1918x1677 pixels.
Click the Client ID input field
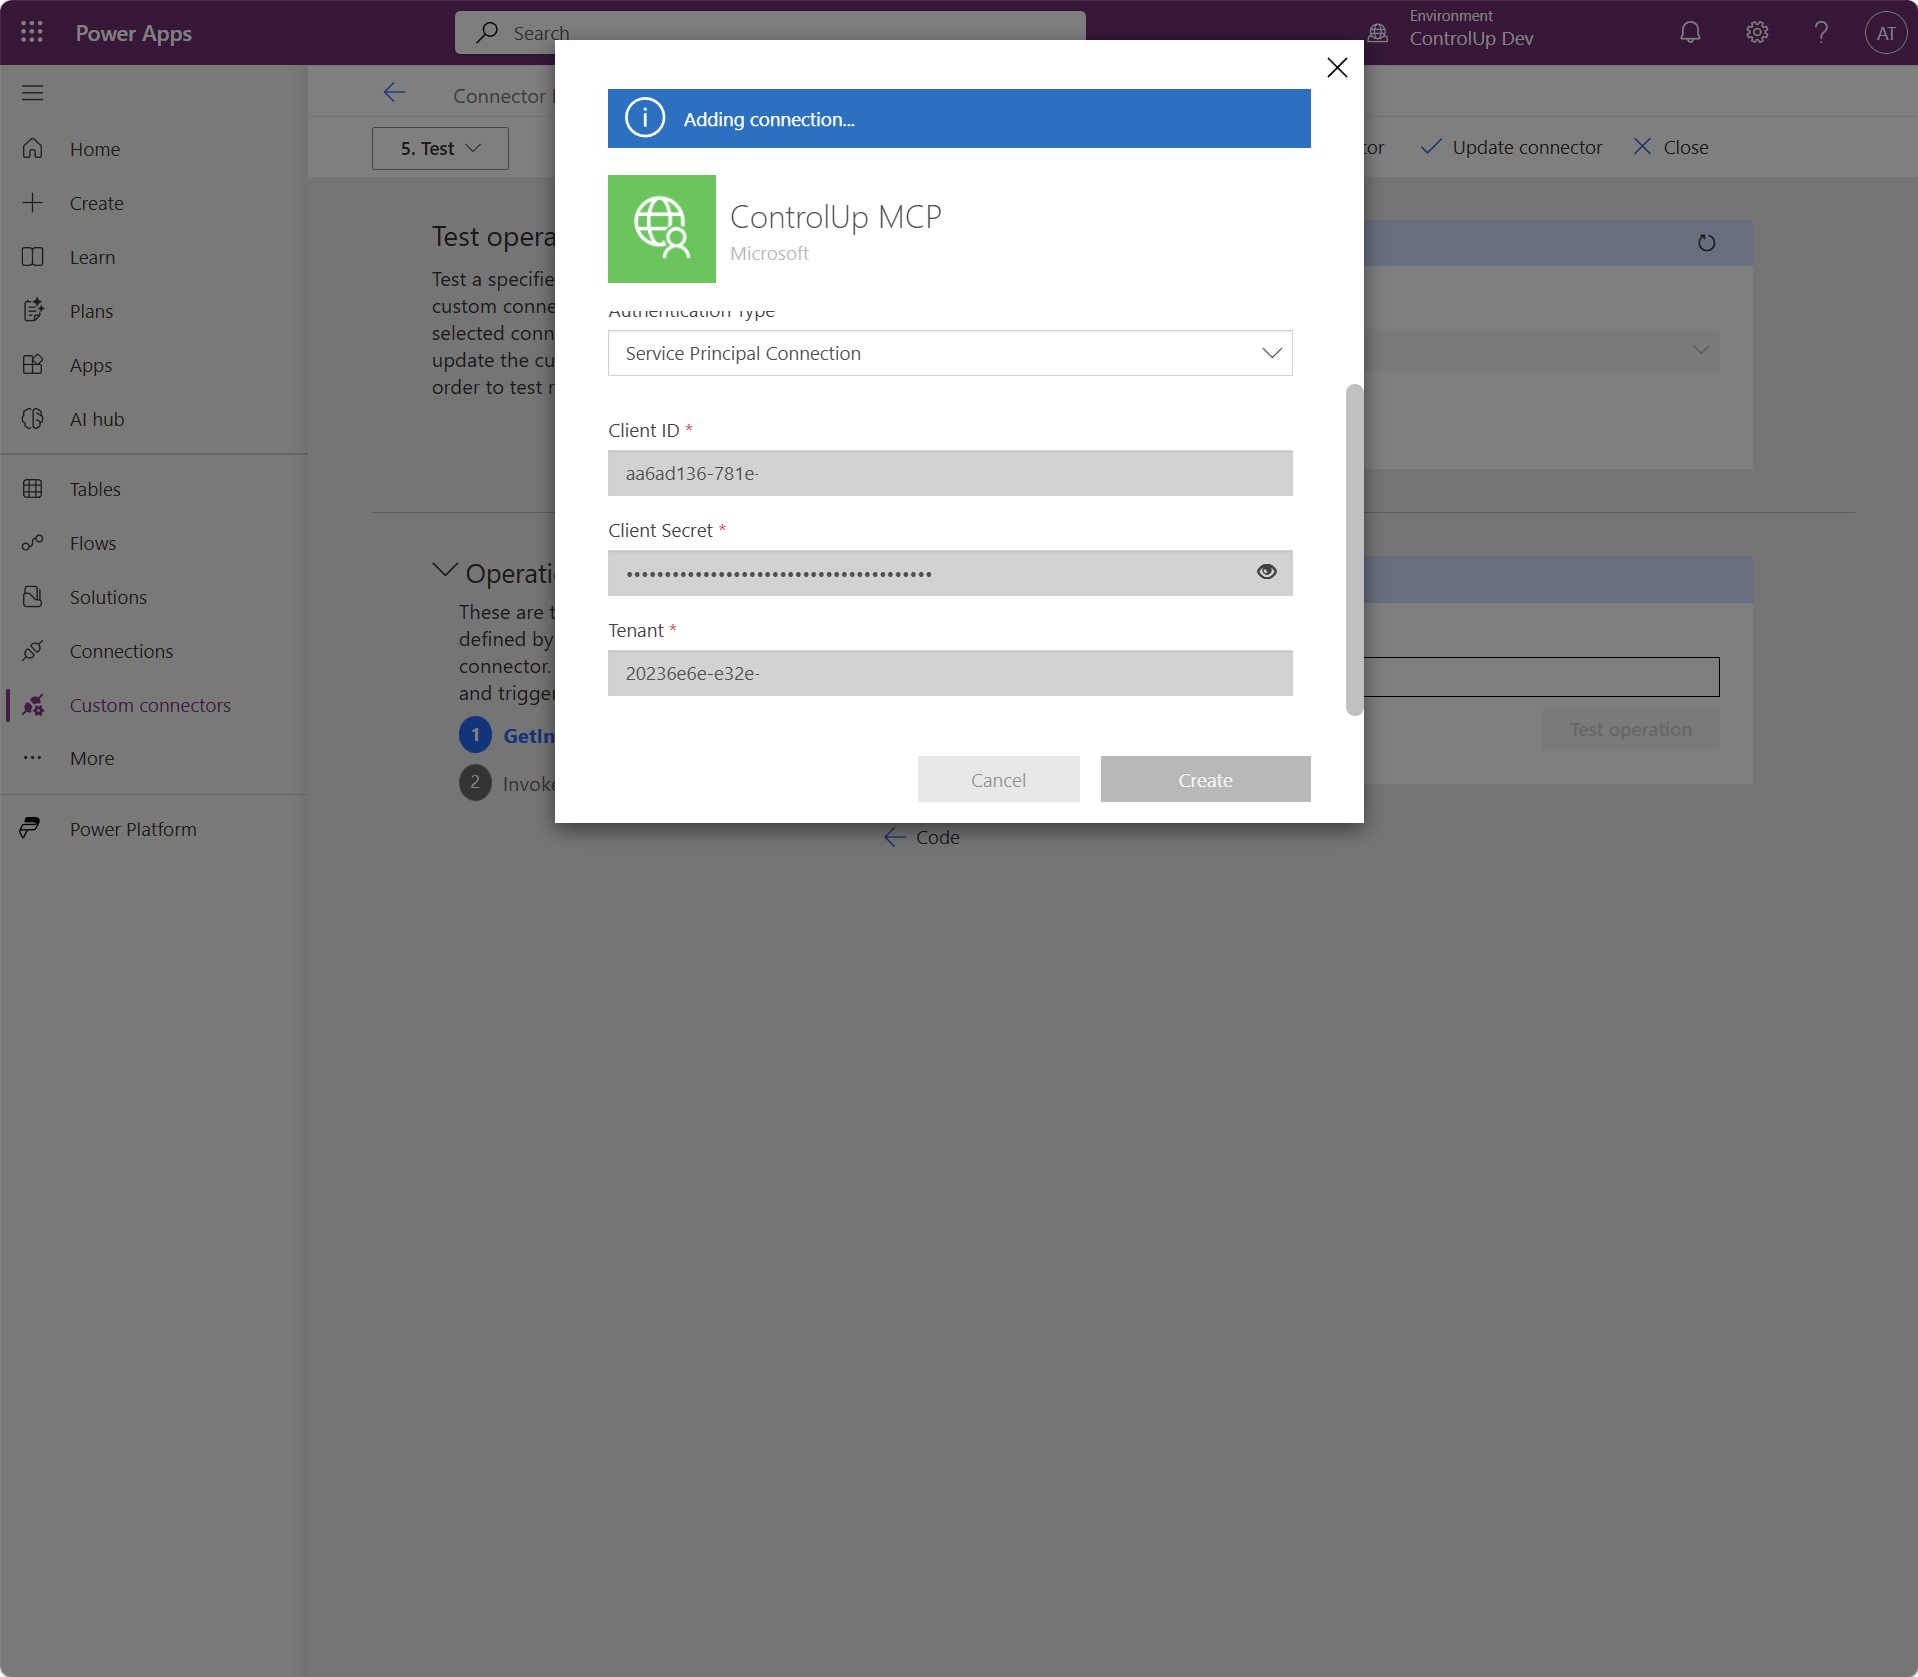point(950,473)
